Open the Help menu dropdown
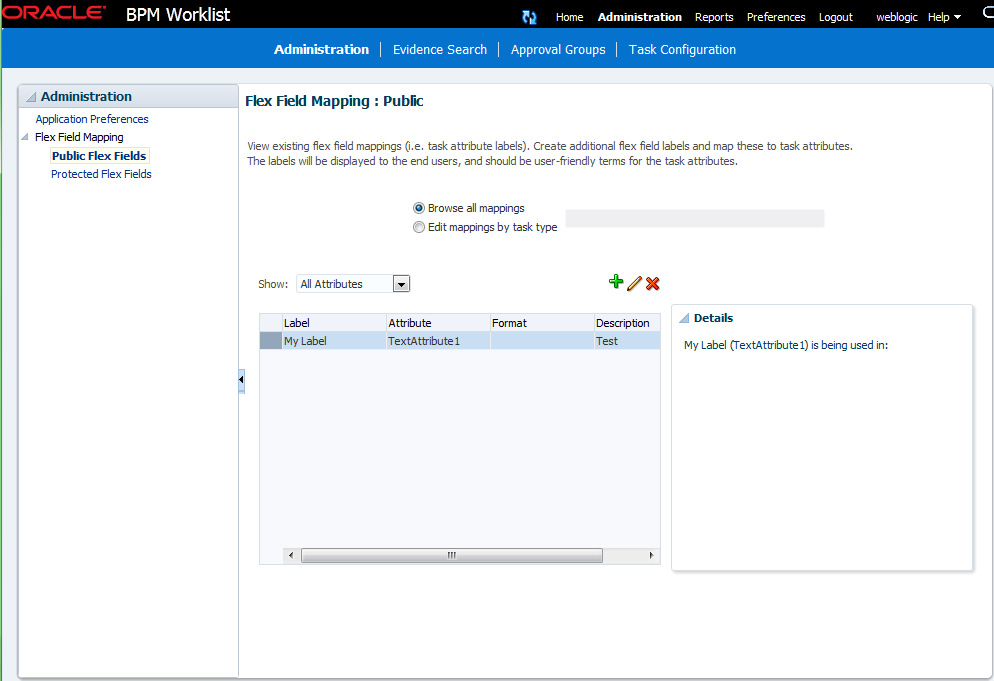The width and height of the screenshot is (994, 681). coord(944,17)
